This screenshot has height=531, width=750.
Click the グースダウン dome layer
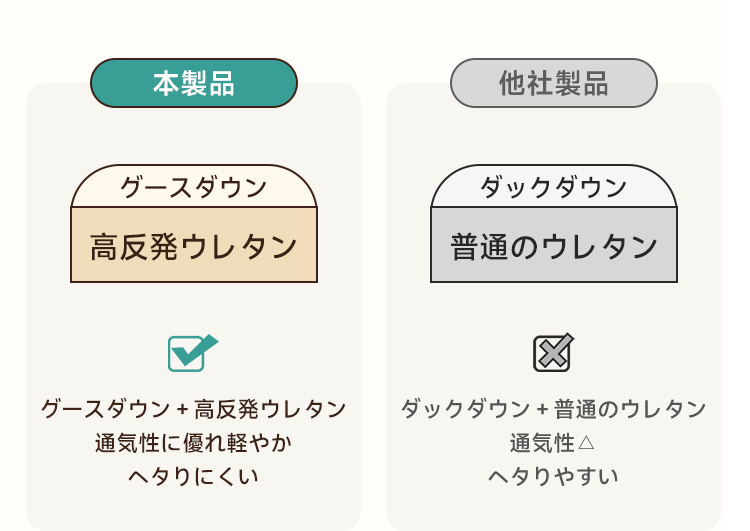[x=194, y=187]
